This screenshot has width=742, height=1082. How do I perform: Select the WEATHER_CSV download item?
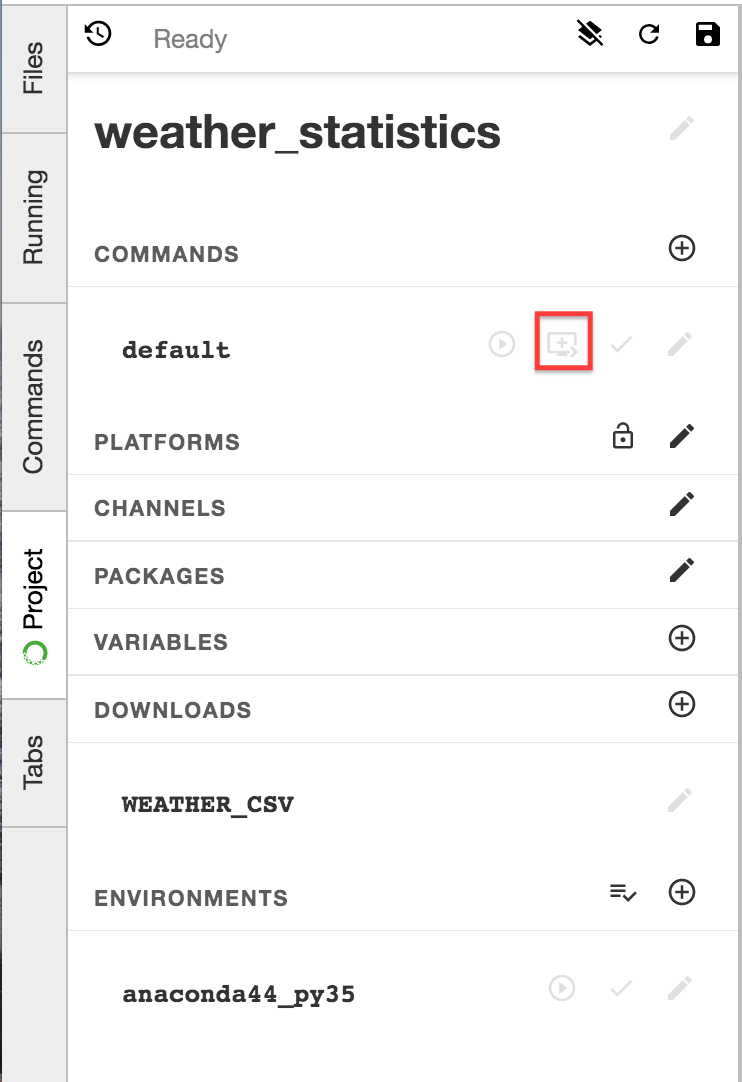point(208,804)
